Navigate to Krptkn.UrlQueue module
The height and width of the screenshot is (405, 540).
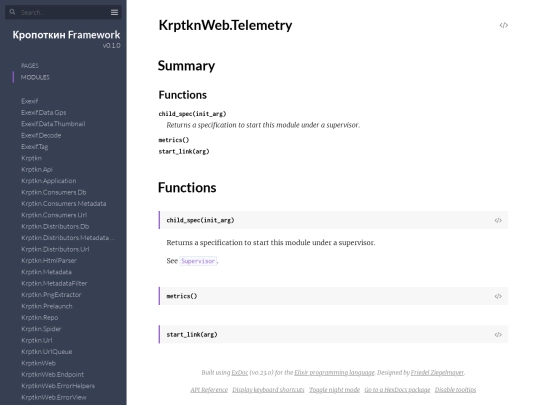(x=46, y=352)
